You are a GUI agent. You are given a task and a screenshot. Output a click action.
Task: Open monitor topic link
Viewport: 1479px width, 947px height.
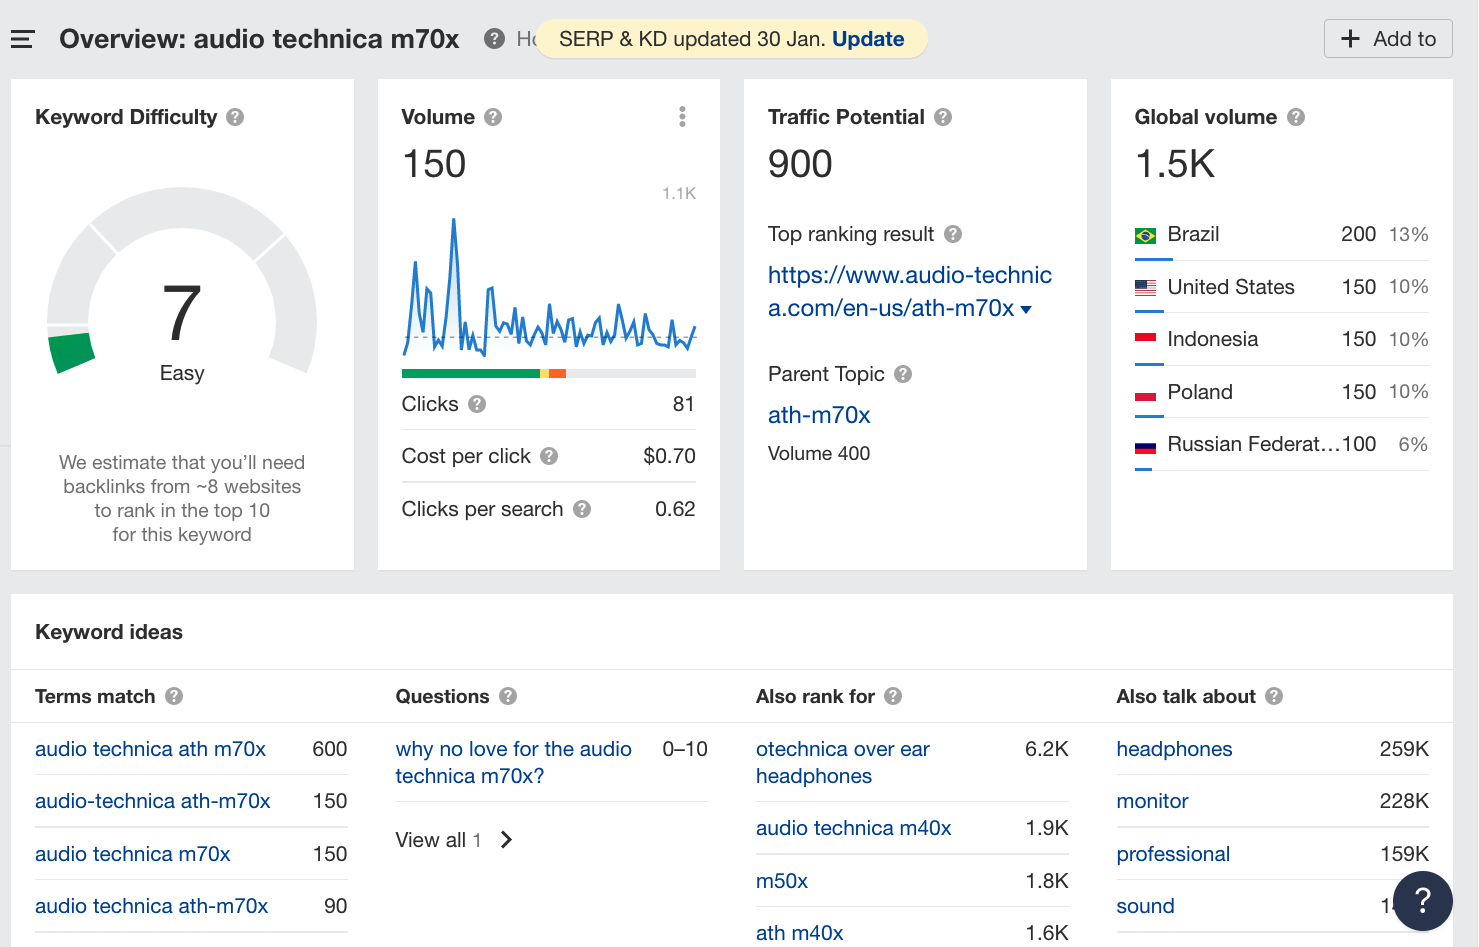pyautogui.click(x=1152, y=801)
